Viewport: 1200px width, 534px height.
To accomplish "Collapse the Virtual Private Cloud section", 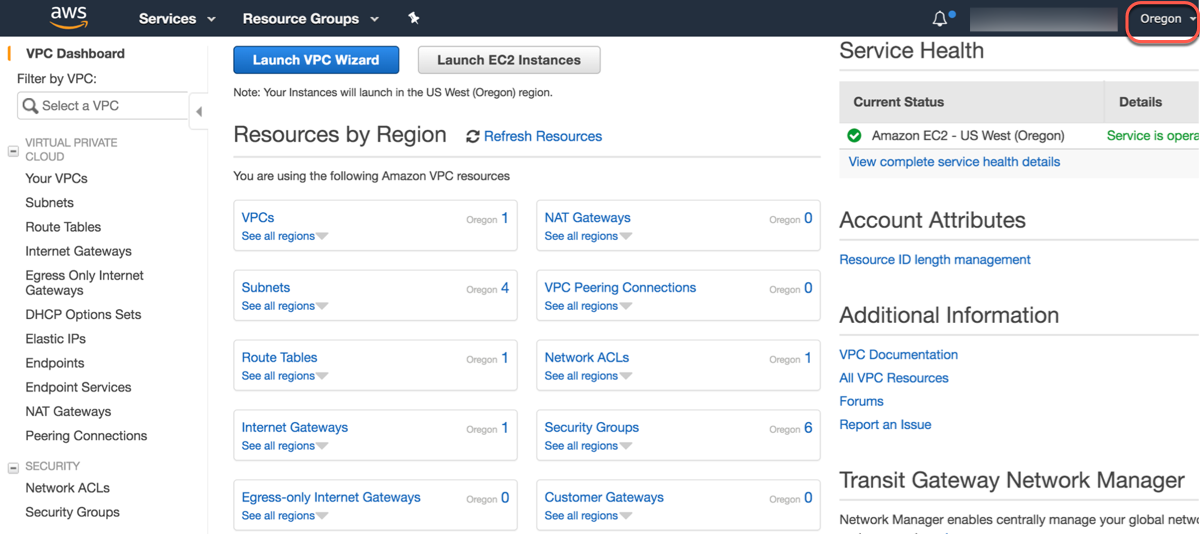I will 14,151.
